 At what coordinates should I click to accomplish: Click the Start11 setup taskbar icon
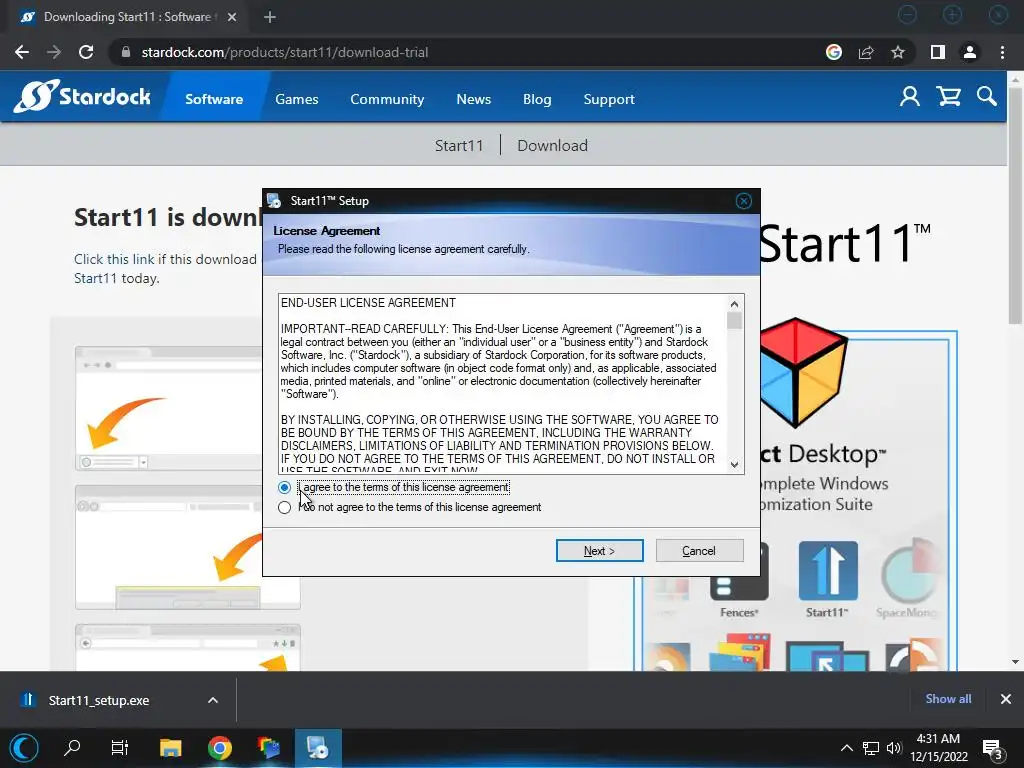click(318, 748)
